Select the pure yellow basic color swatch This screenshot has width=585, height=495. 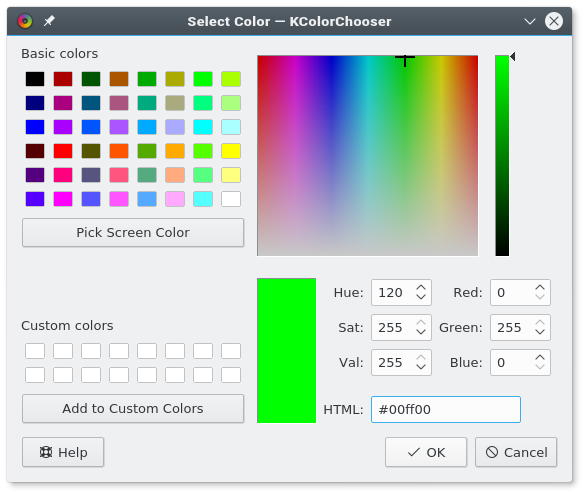[231, 151]
